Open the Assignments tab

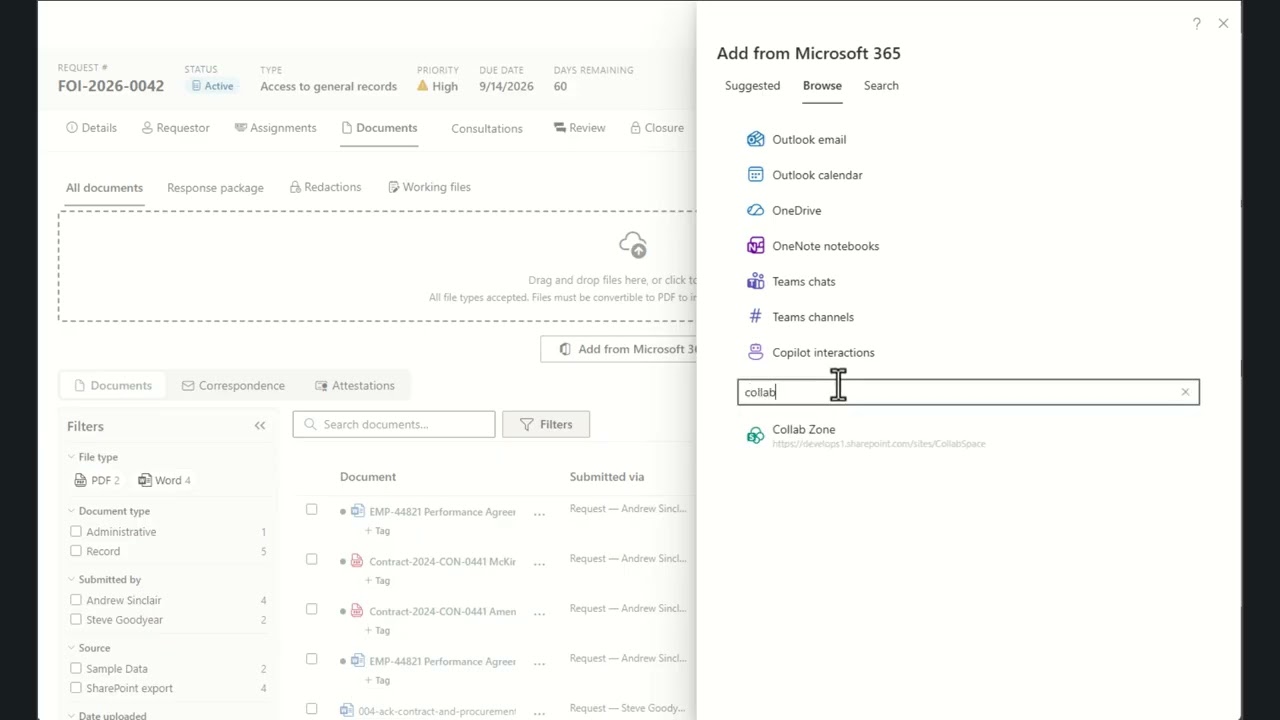point(275,128)
